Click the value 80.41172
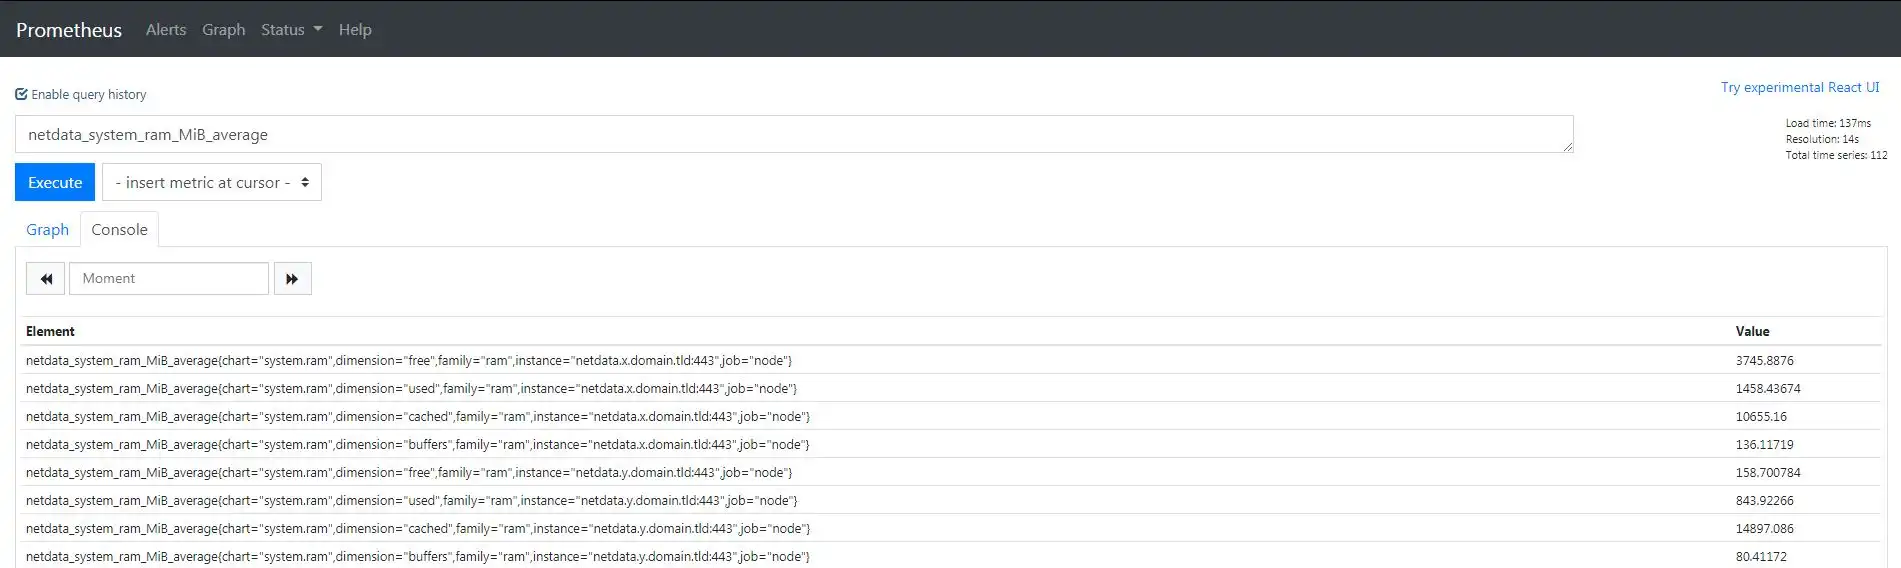This screenshot has width=1901, height=568. tap(1761, 556)
